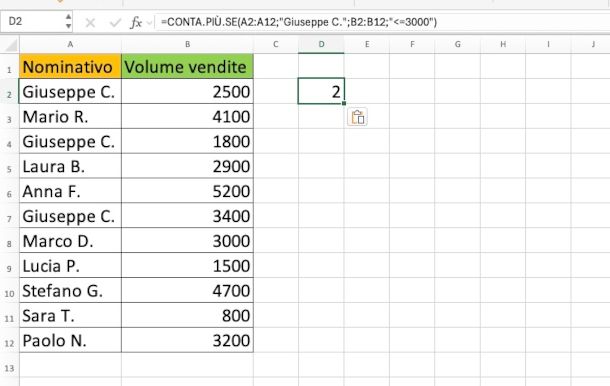Click the Name Box up arrow stepper
This screenshot has width=610, height=386.
(68, 17)
